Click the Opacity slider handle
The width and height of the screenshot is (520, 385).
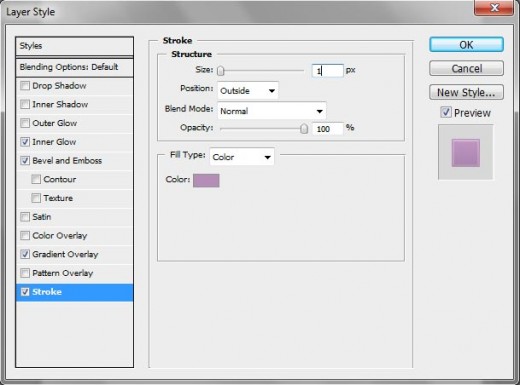click(x=304, y=129)
